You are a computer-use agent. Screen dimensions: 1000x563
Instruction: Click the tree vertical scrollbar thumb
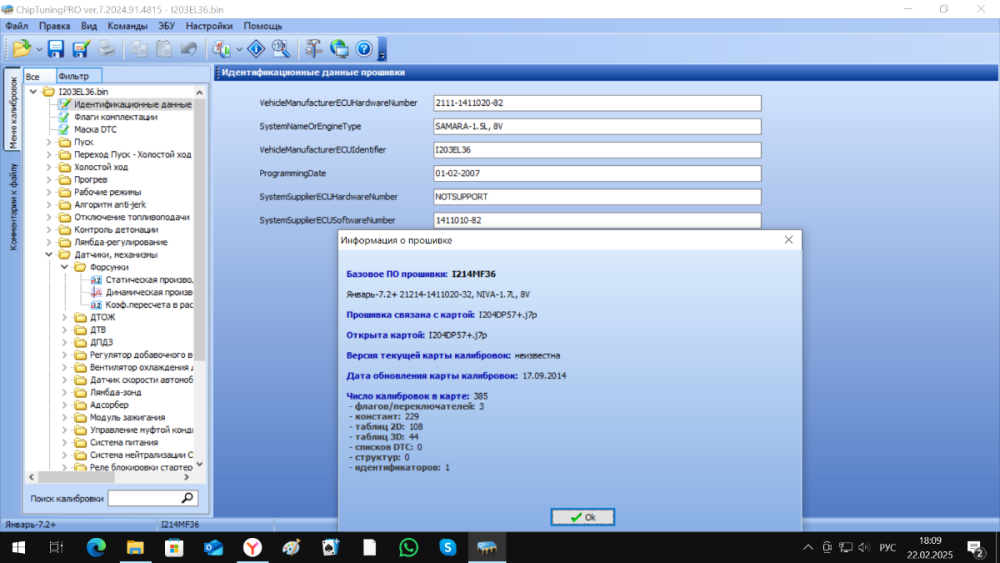pos(200,230)
